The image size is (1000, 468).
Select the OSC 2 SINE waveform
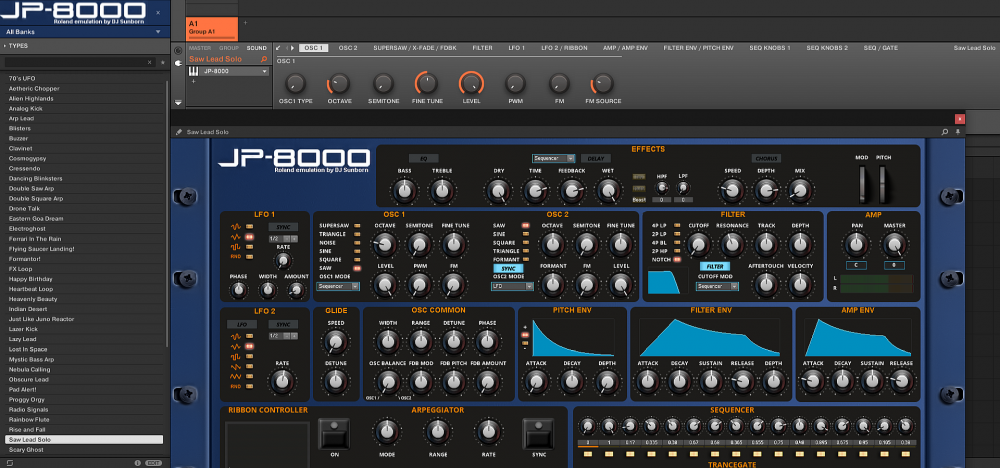tap(525, 234)
